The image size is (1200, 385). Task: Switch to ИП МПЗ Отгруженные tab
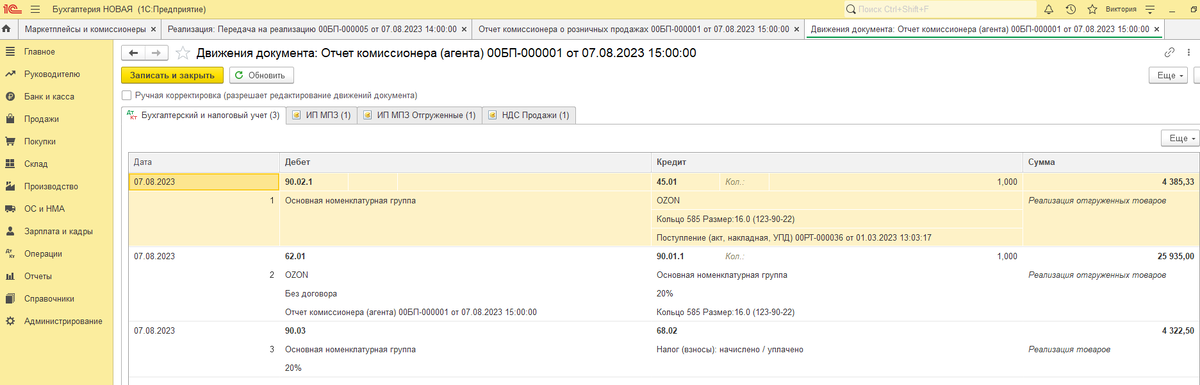click(419, 116)
